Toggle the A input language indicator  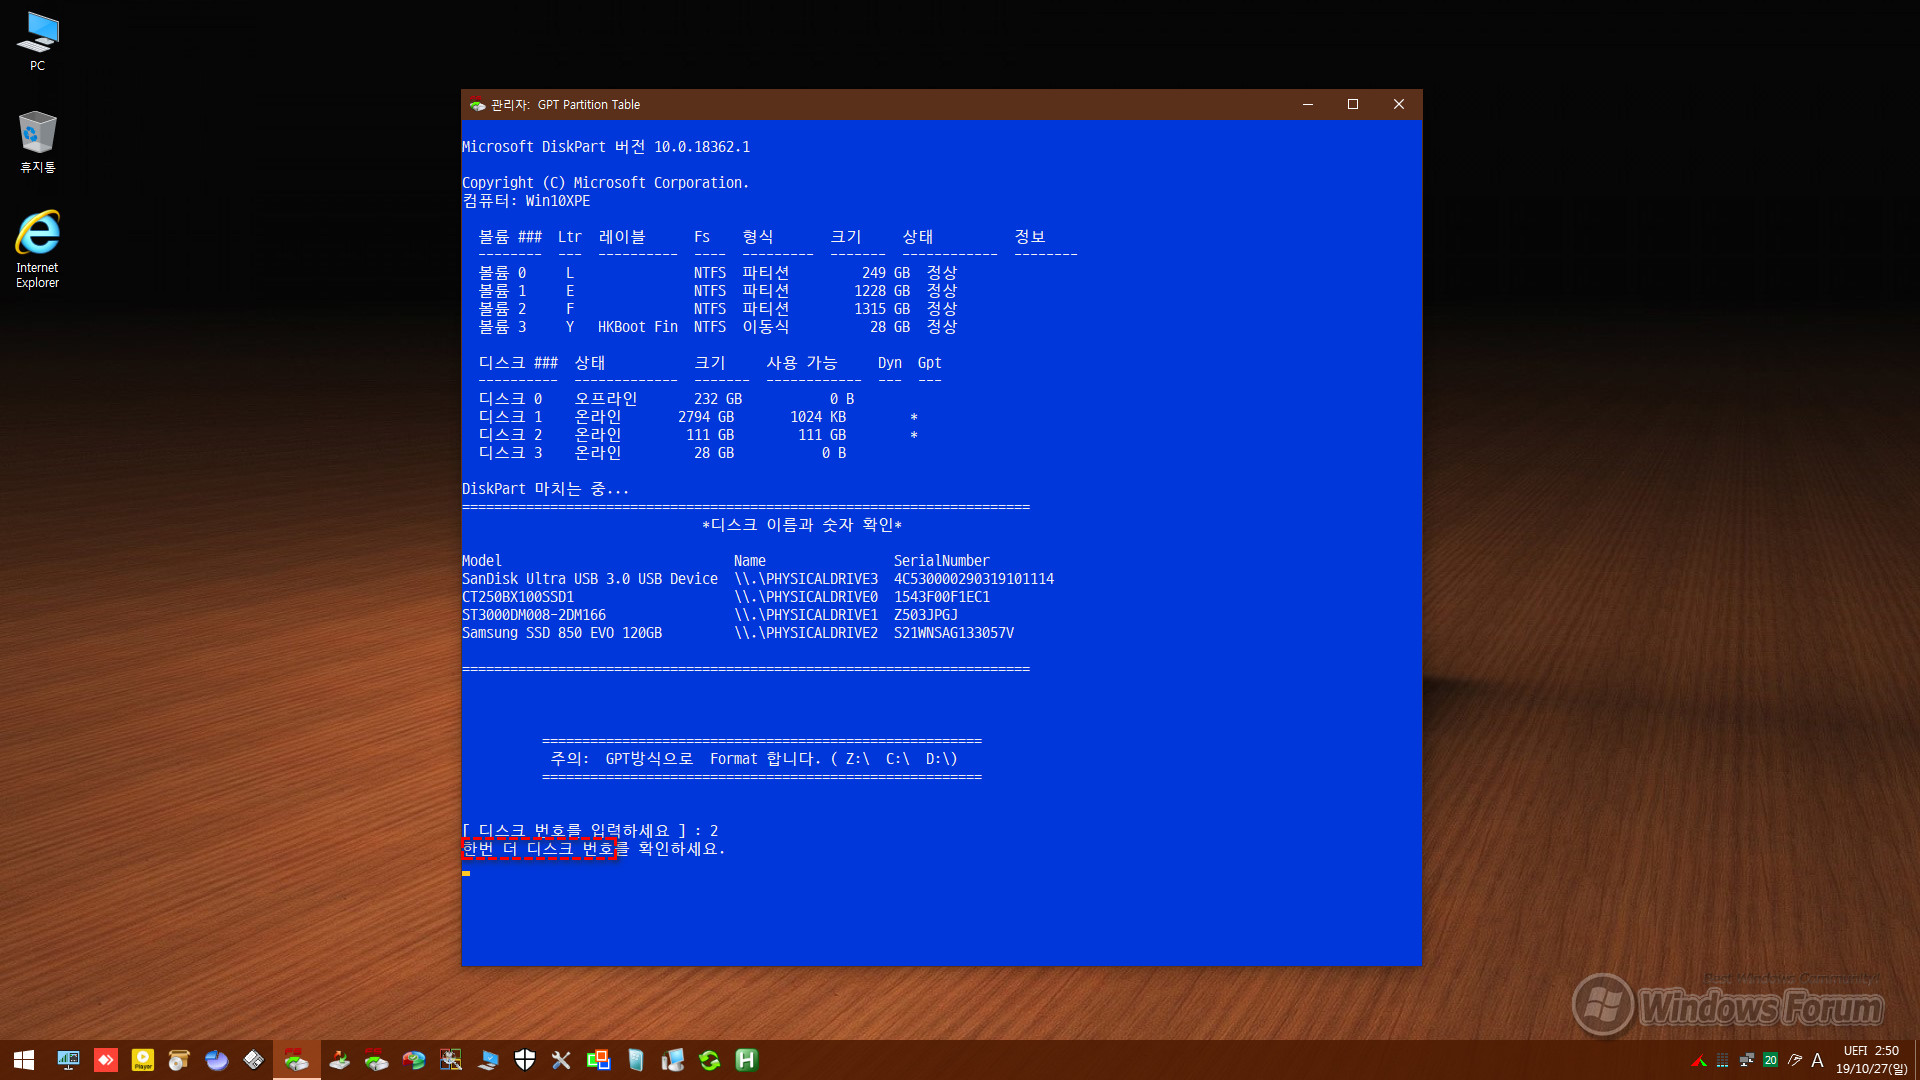click(1818, 1061)
